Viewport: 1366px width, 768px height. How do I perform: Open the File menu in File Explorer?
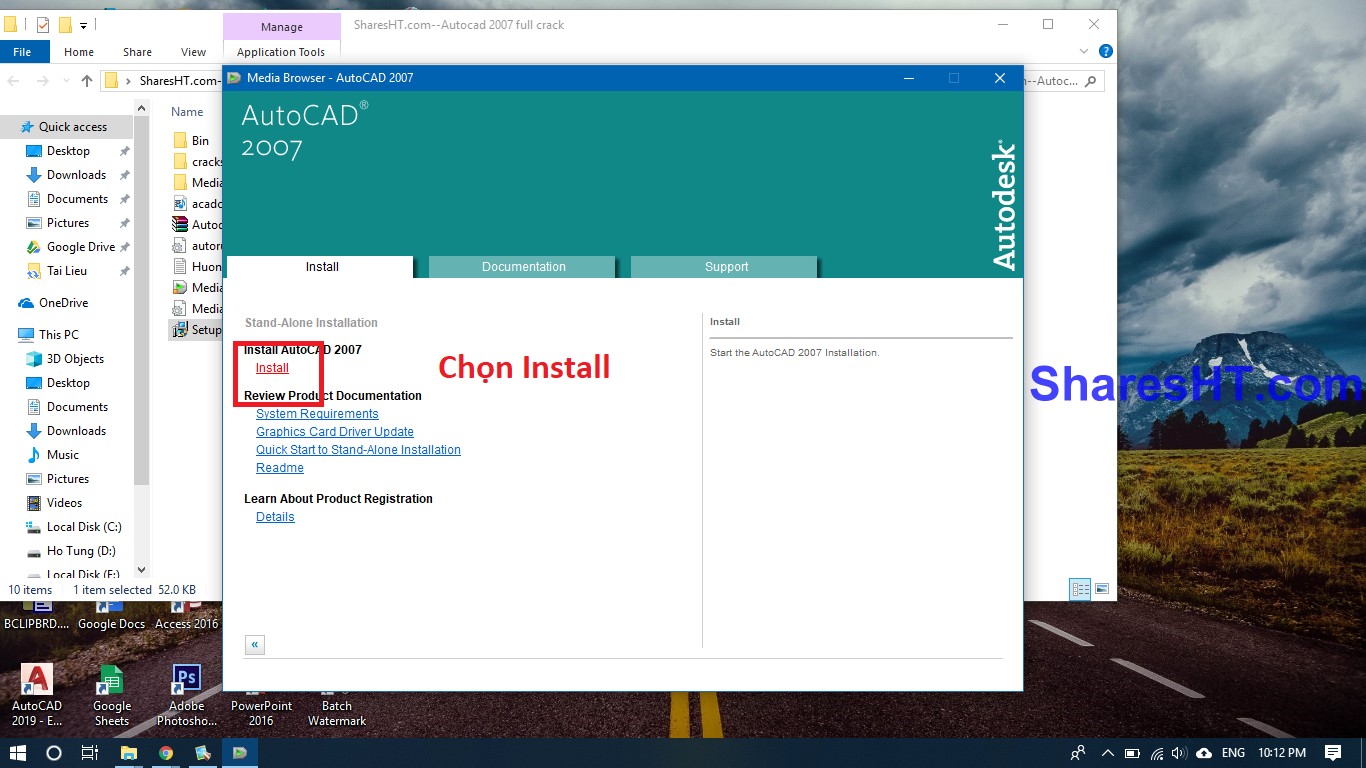point(22,52)
